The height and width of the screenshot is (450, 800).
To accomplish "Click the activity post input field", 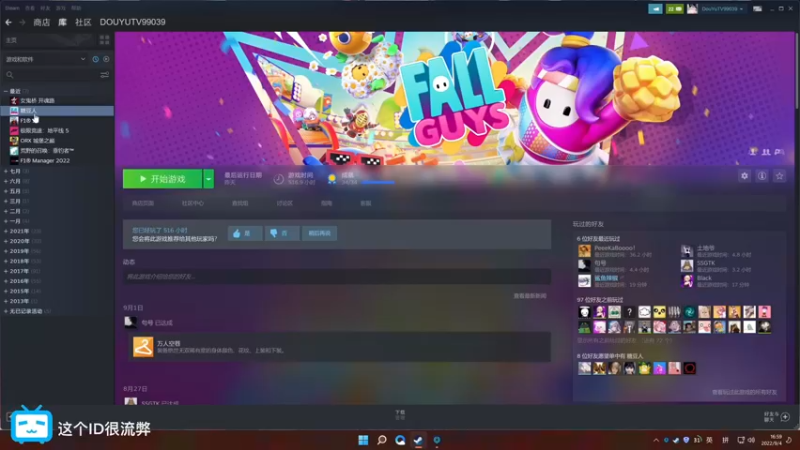I will point(337,277).
